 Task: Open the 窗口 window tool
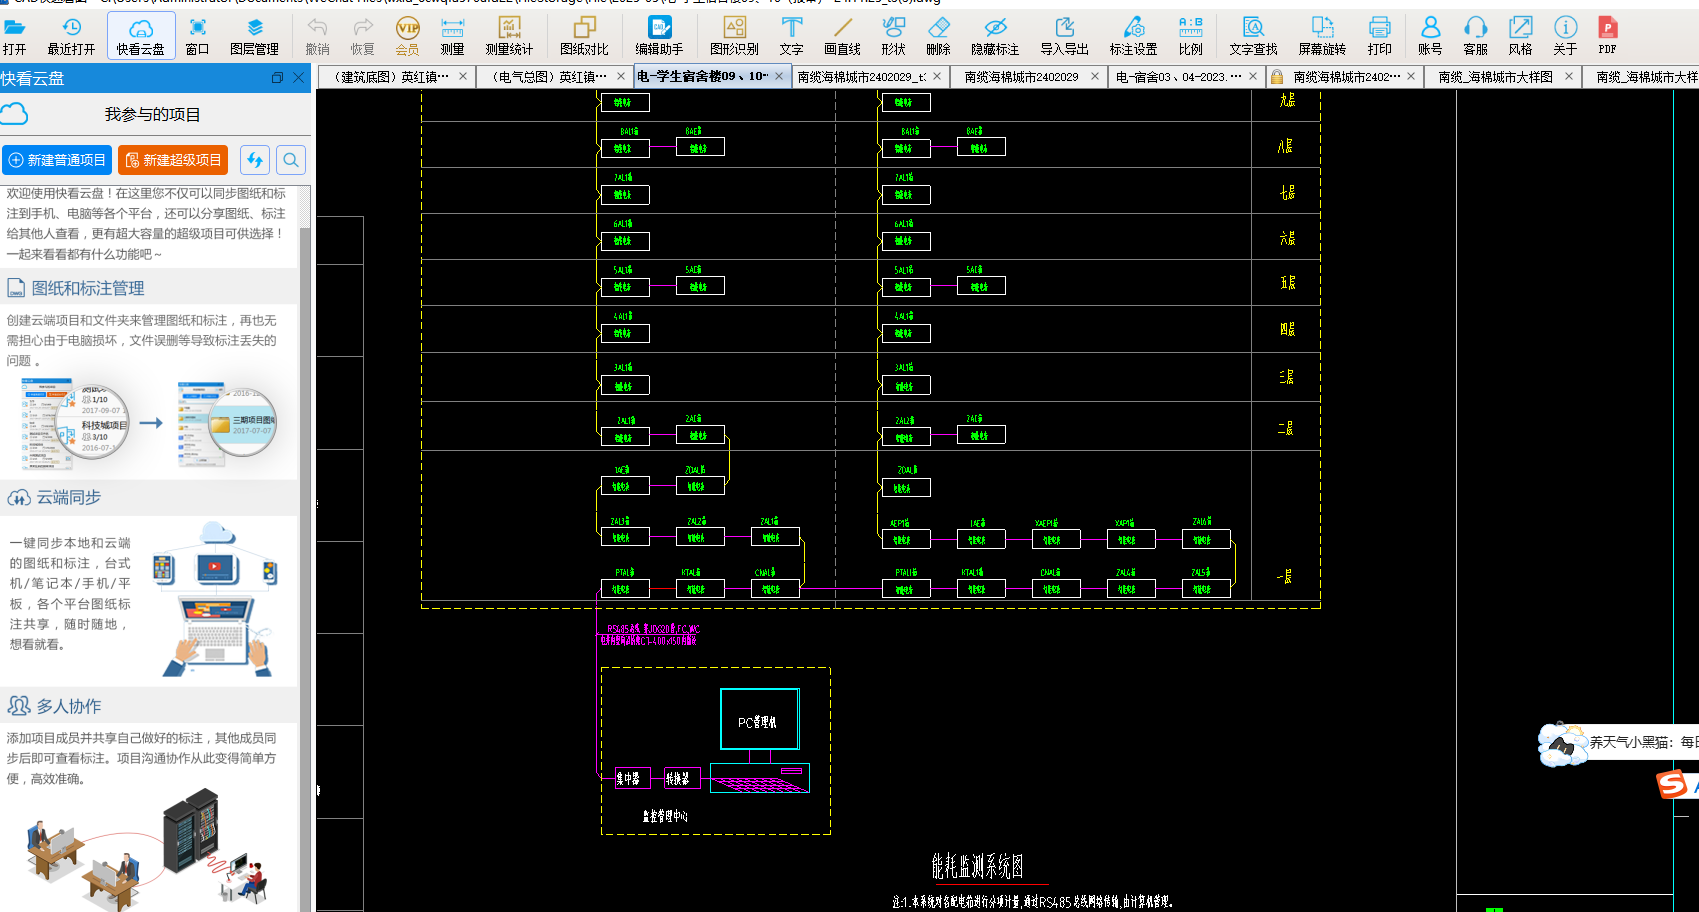[x=198, y=36]
